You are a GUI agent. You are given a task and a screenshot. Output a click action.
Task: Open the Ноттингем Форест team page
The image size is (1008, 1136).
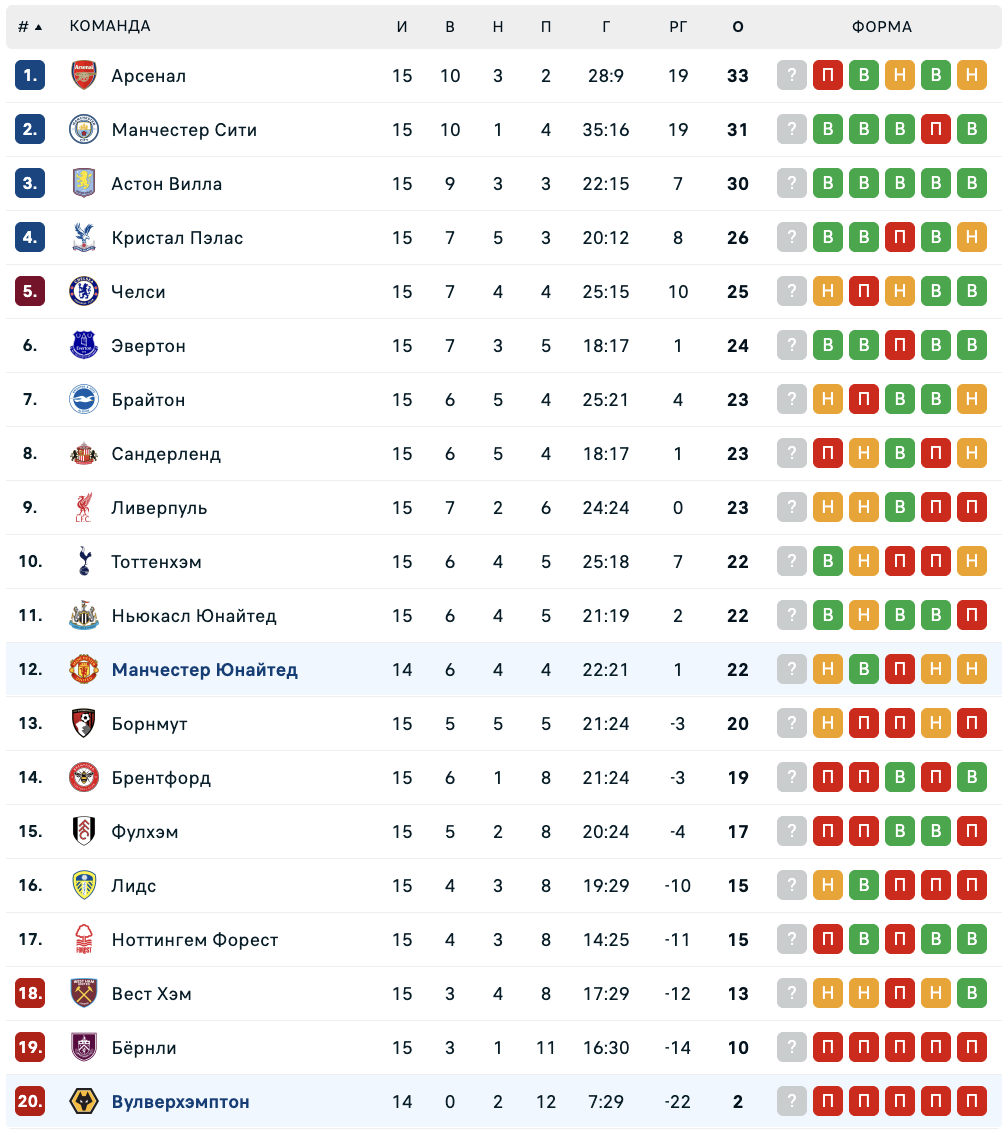195,940
